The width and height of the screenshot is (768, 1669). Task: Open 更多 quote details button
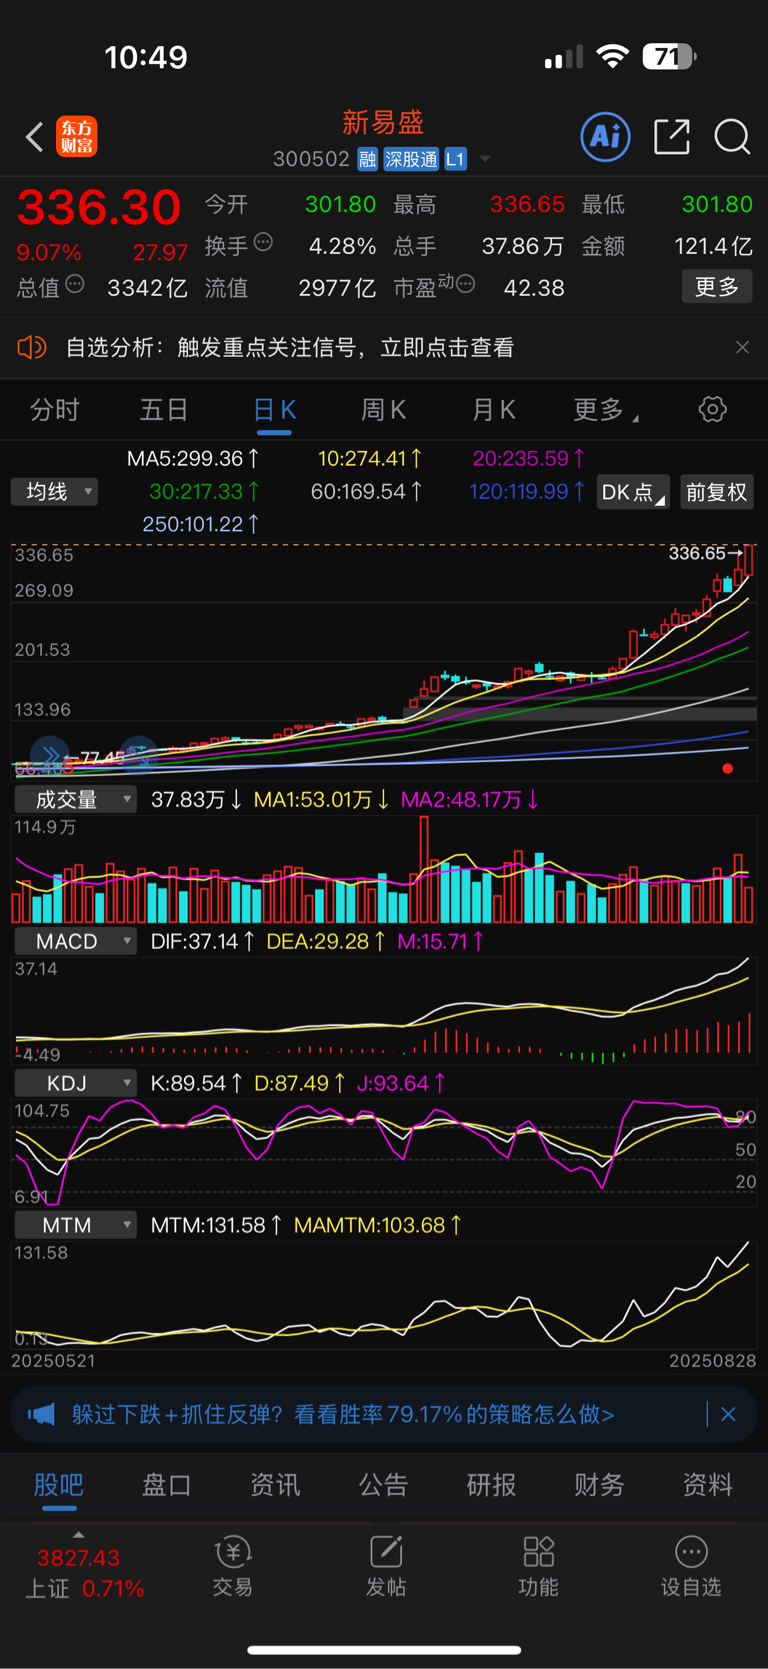717,287
